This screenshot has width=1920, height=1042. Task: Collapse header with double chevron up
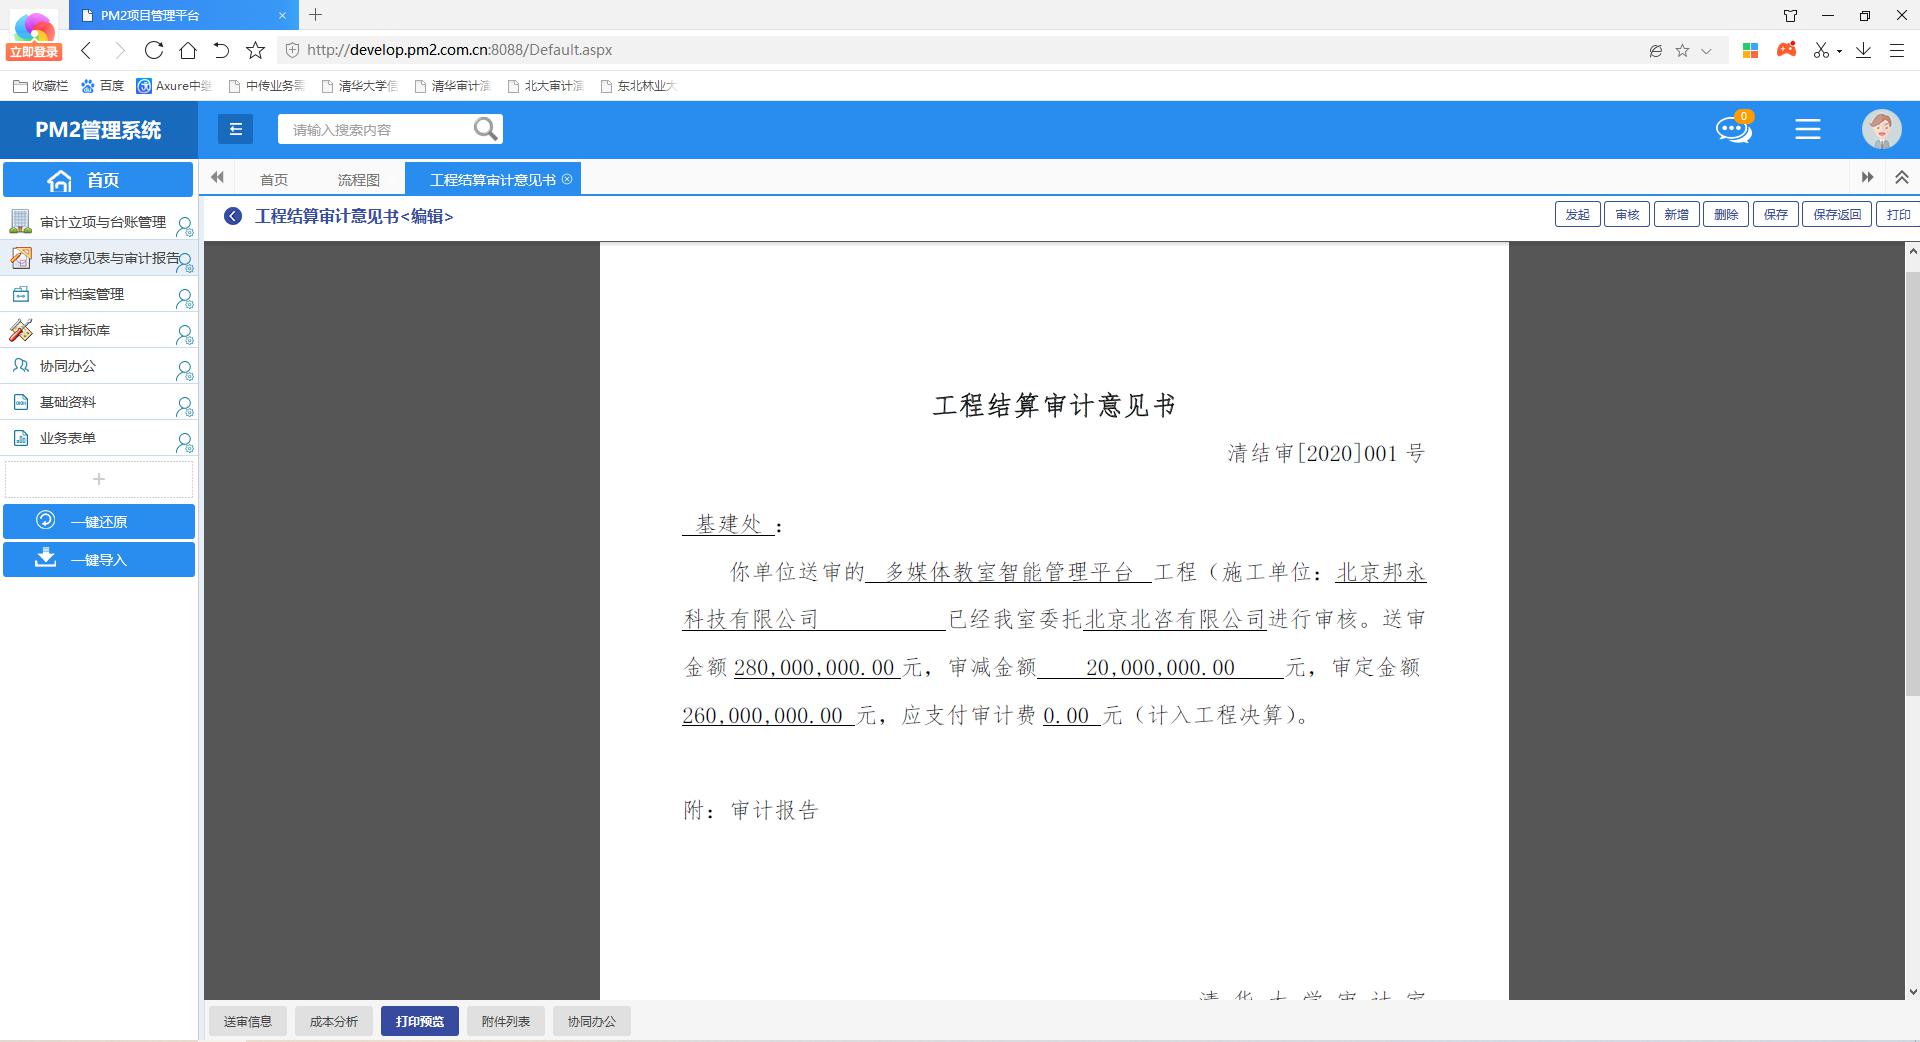click(x=1901, y=178)
